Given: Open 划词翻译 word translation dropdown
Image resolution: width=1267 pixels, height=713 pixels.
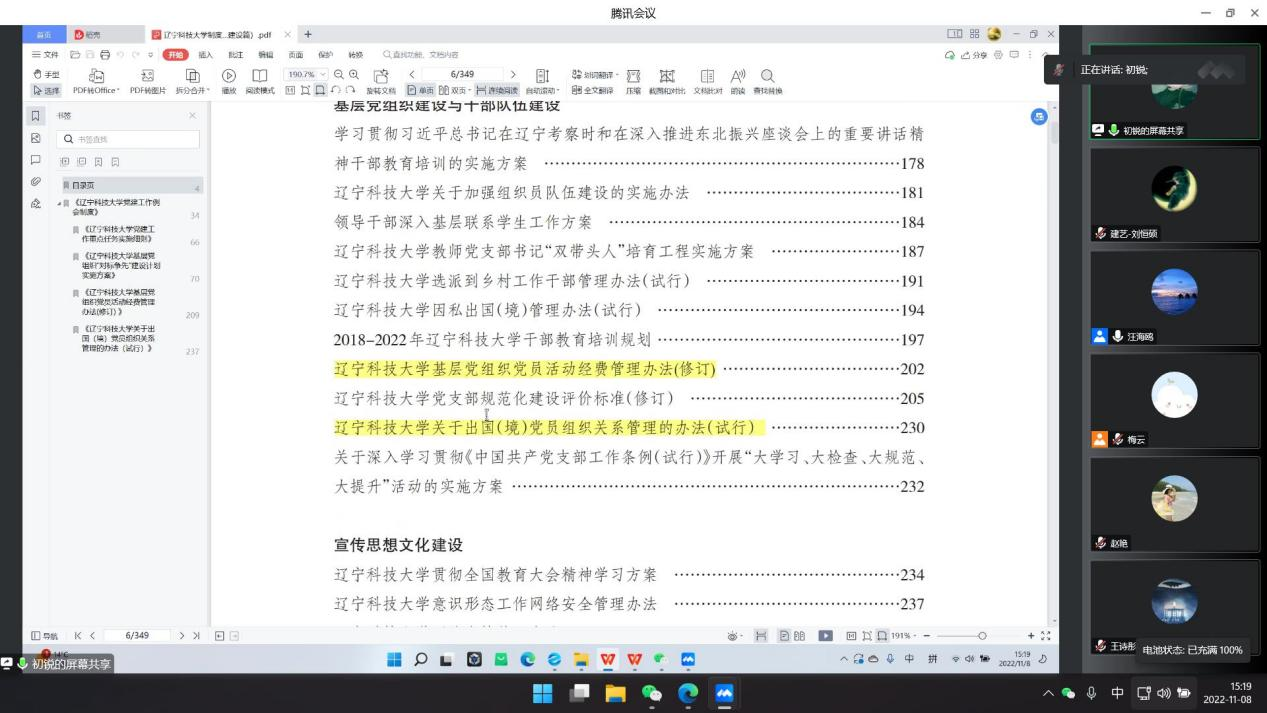Looking at the screenshot, I should coord(594,75).
